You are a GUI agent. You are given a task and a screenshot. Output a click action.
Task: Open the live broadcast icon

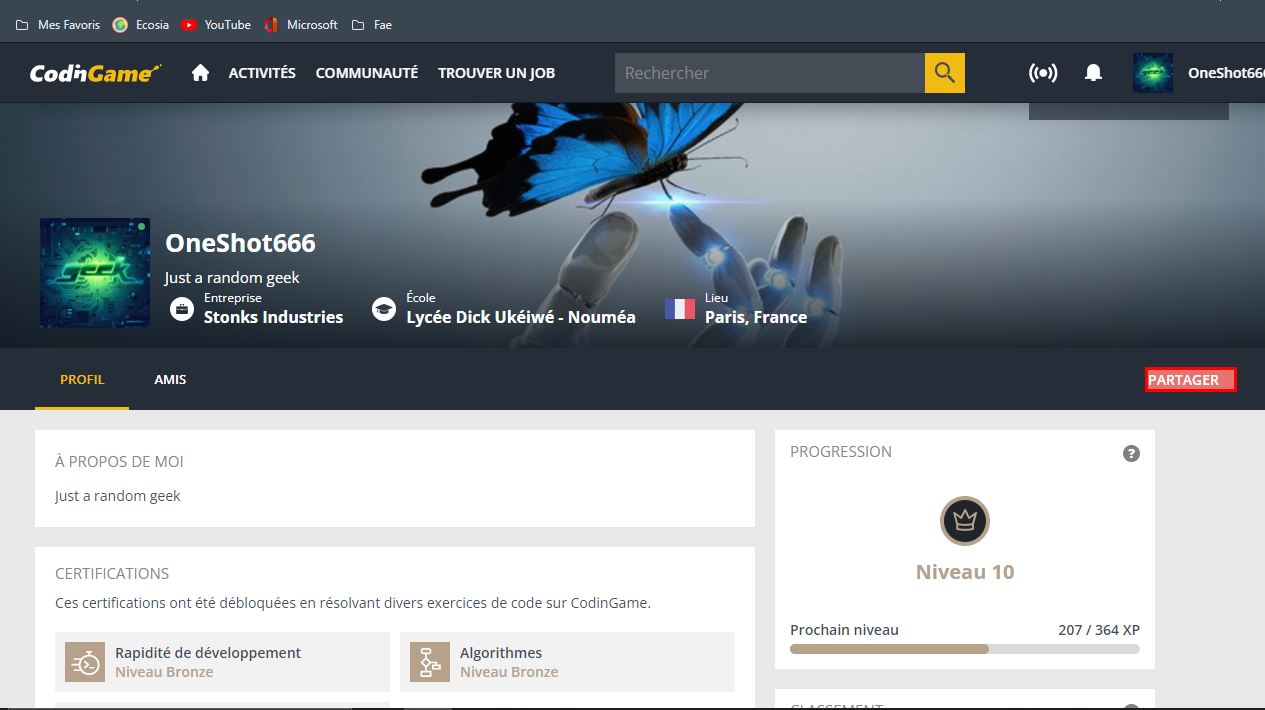[x=1043, y=73]
